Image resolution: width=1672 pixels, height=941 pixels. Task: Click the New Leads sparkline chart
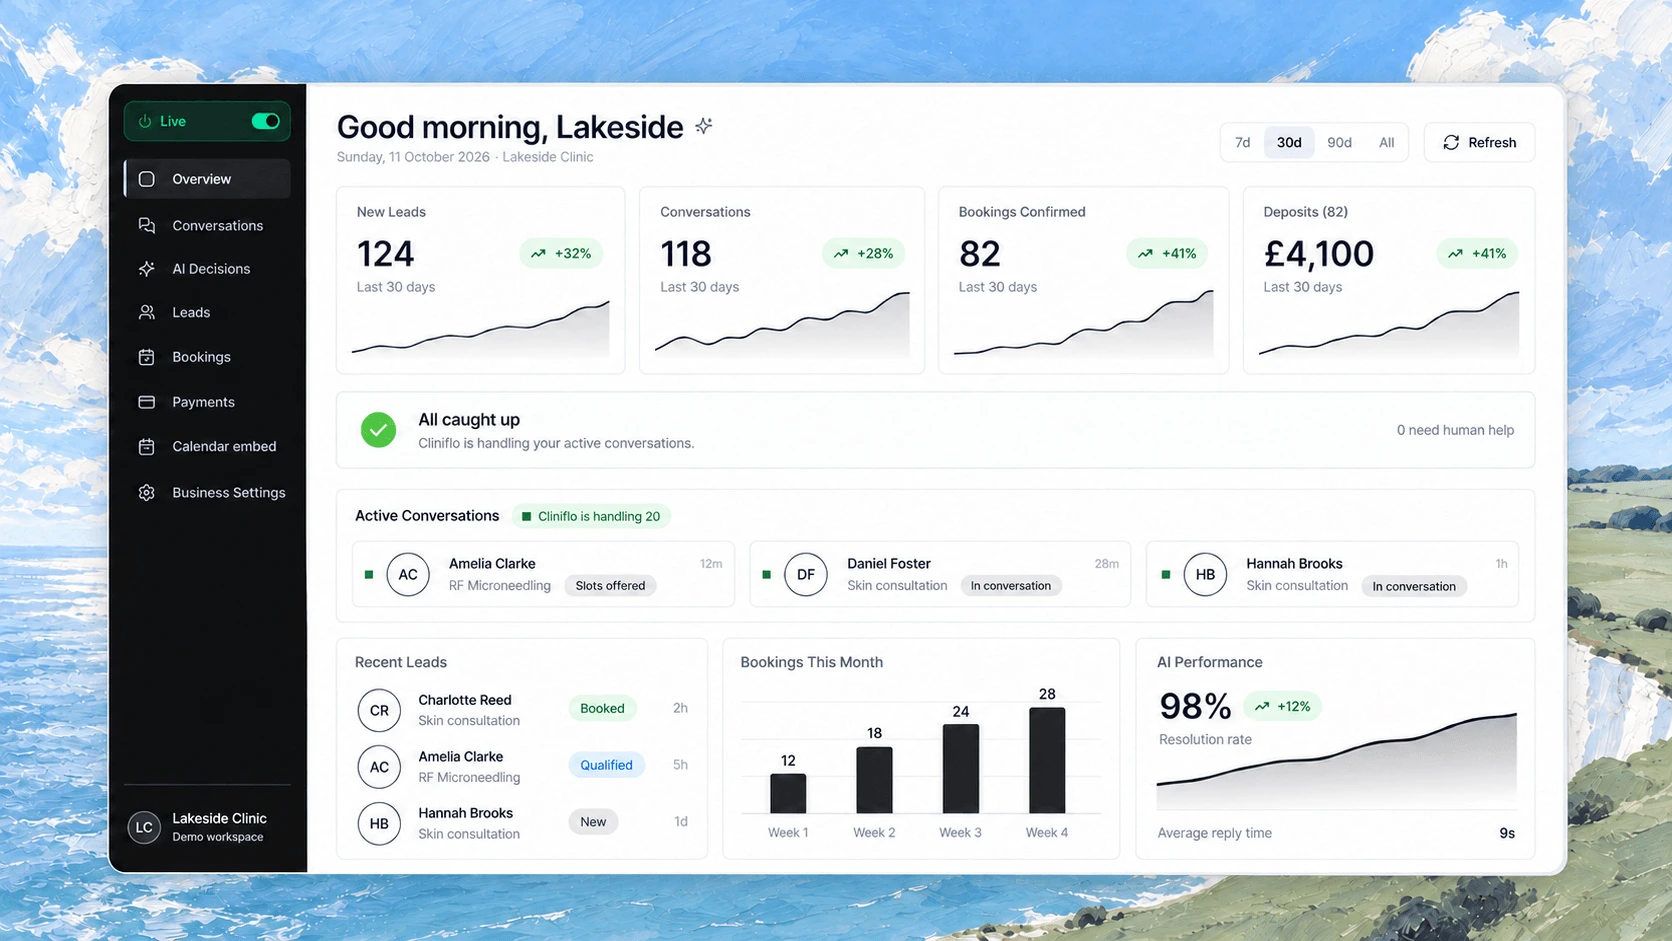click(480, 329)
